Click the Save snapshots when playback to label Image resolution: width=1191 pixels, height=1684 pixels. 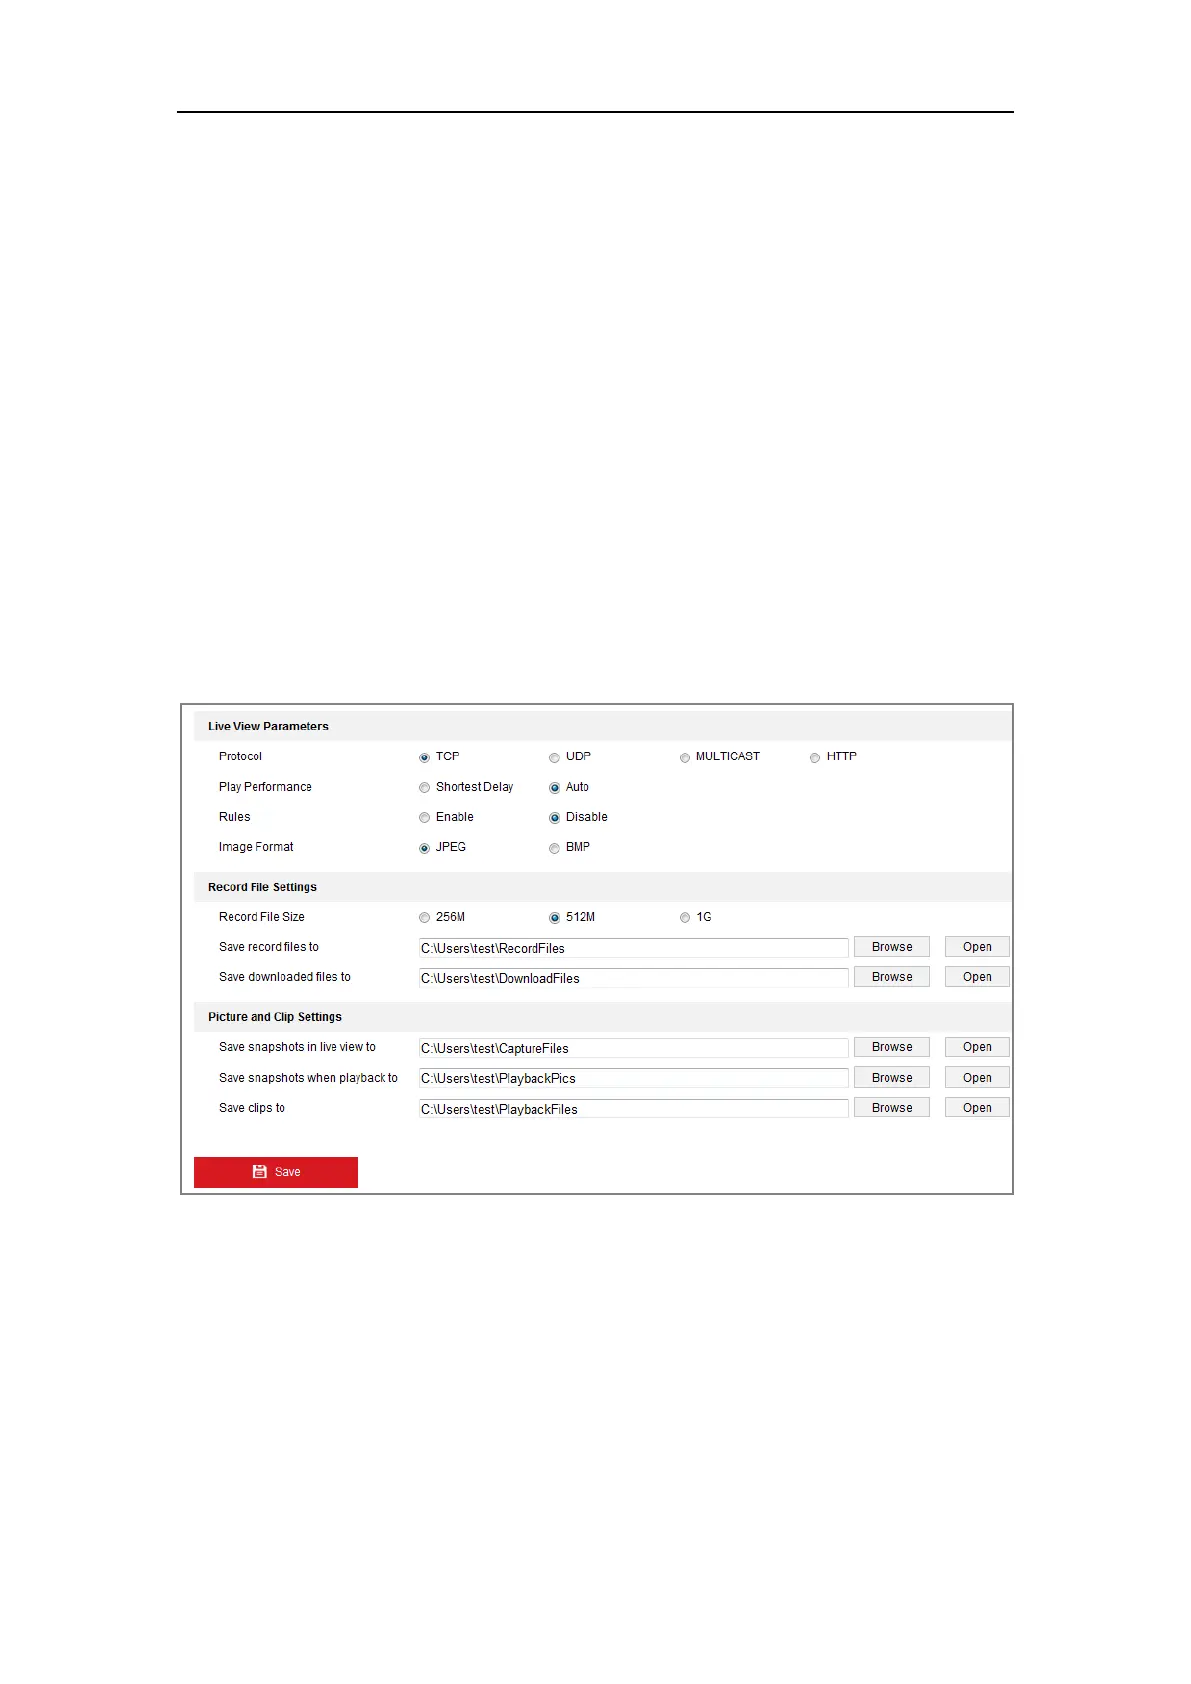coord(308,1078)
